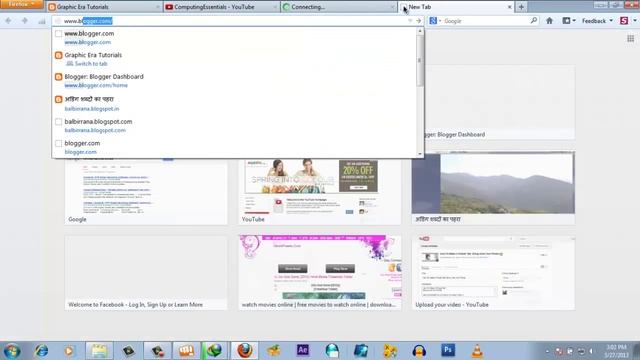Viewport: 640px width, 360px height.
Task: Open Windows Media Player from taskbar
Action: point(69,351)
